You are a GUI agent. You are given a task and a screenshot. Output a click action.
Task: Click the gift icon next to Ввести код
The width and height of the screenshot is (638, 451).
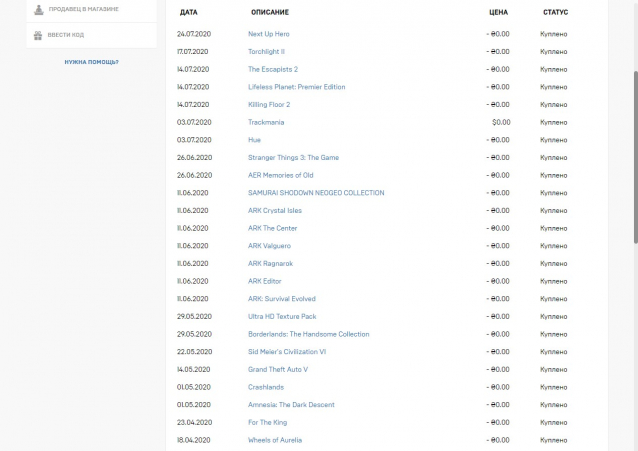38,35
